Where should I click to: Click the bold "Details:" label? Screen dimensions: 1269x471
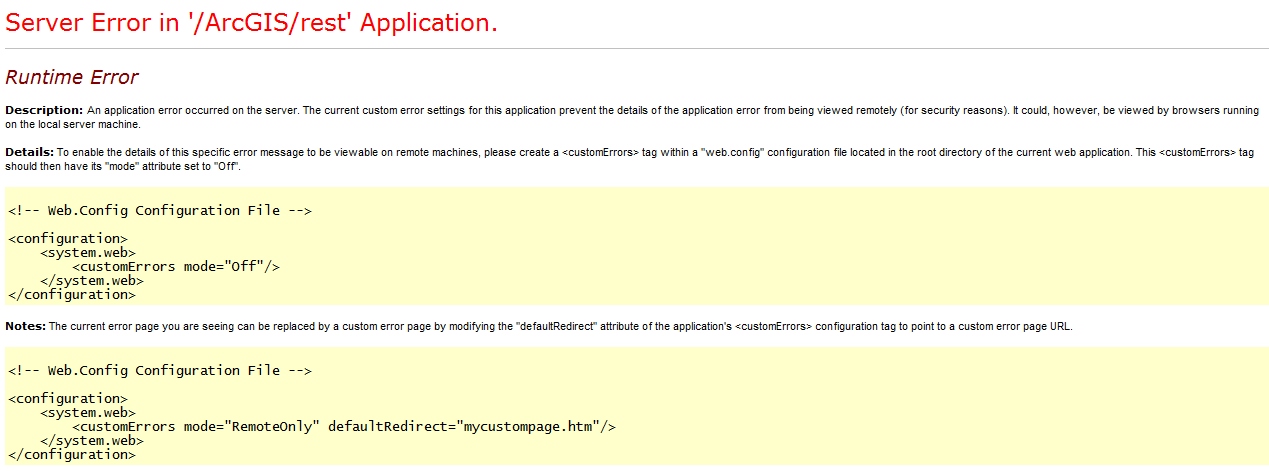coord(29,151)
